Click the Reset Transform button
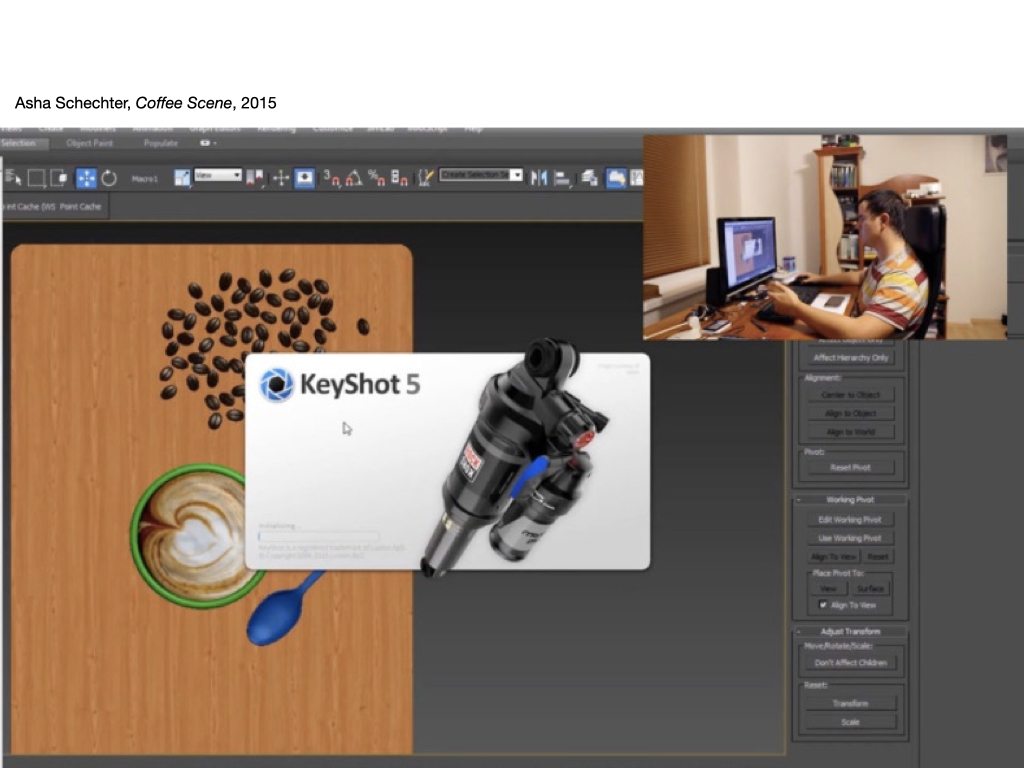 (x=850, y=703)
